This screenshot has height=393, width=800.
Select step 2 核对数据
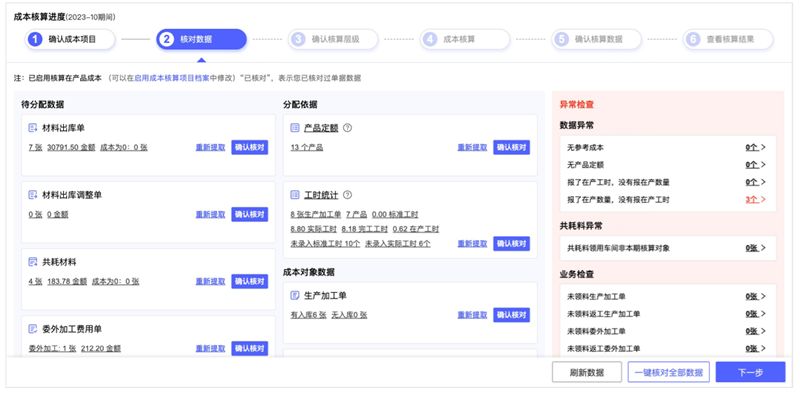[202, 39]
